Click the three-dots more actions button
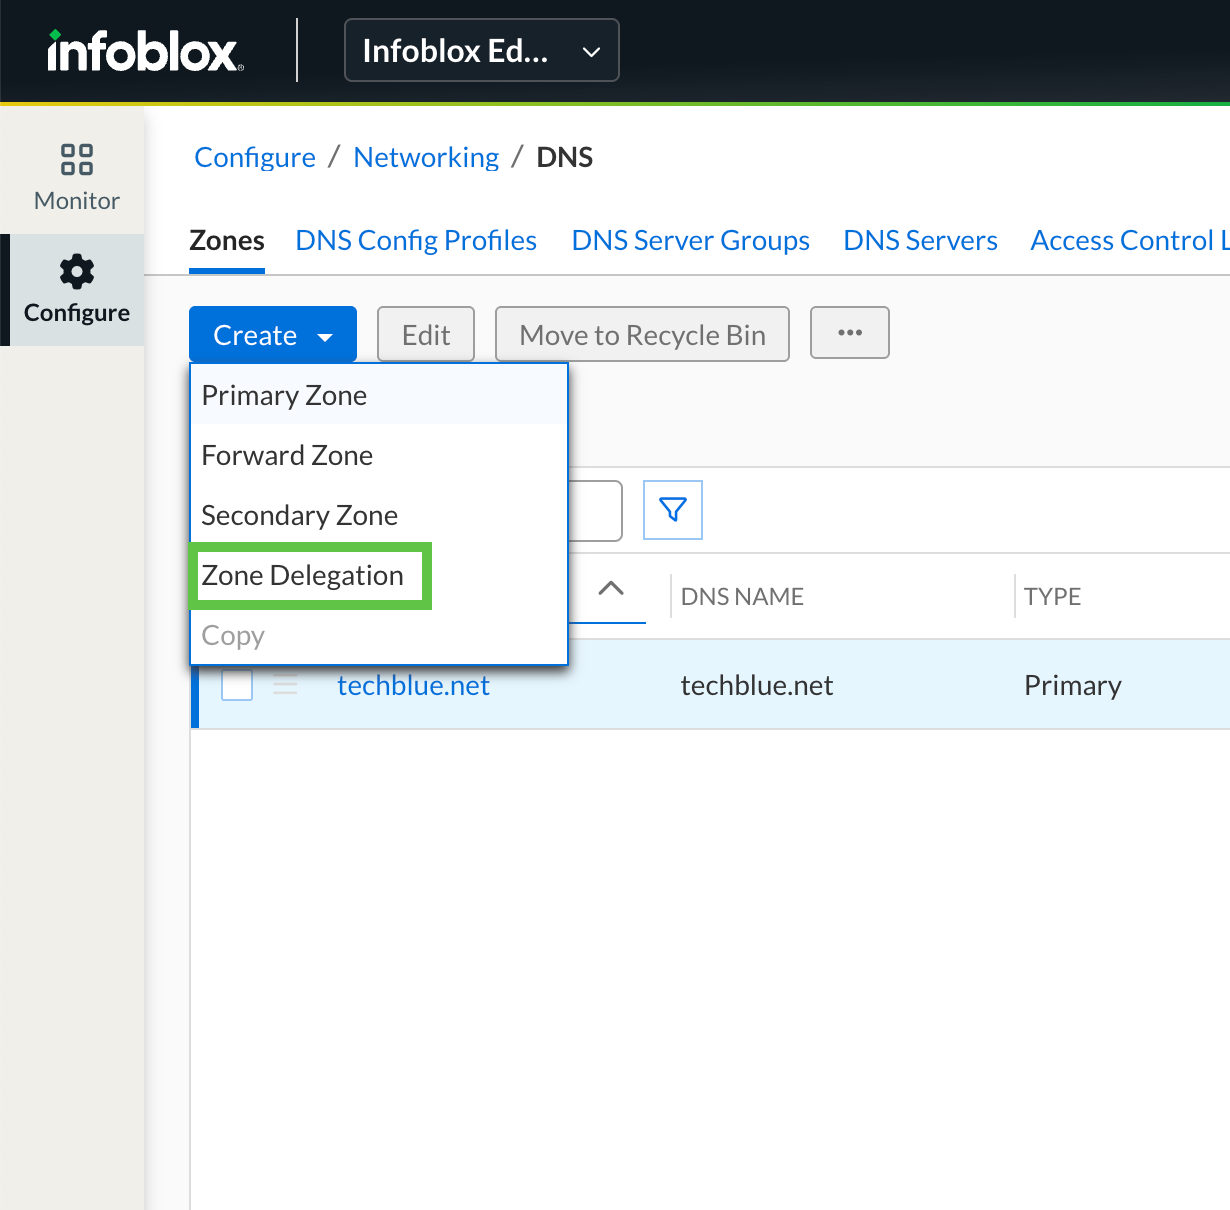1230x1210 pixels. [849, 333]
